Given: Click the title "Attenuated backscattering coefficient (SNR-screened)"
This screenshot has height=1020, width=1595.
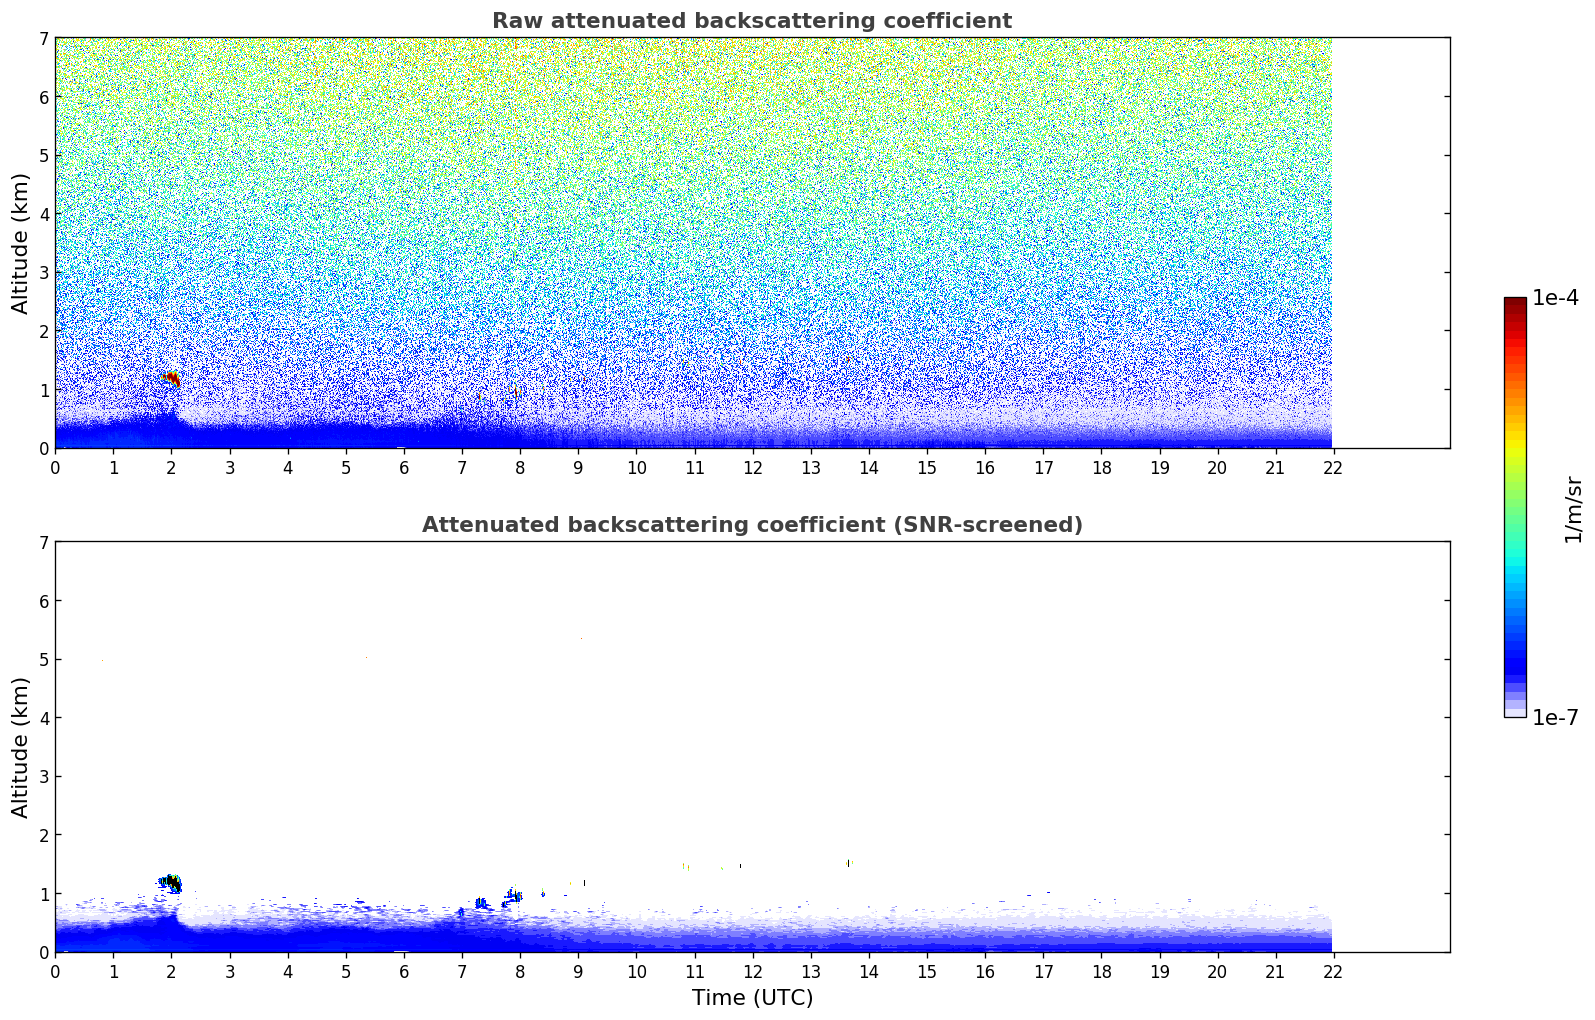Looking at the screenshot, I should tap(752, 525).
